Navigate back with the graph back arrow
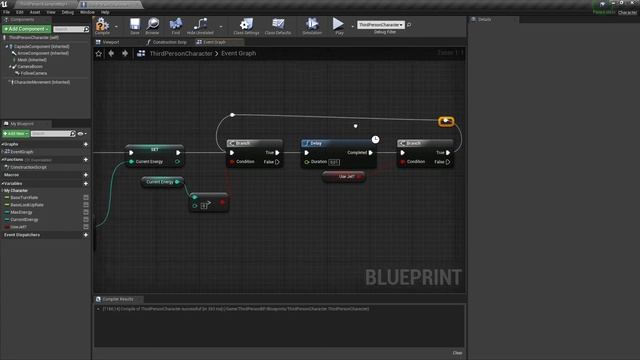 [111, 53]
